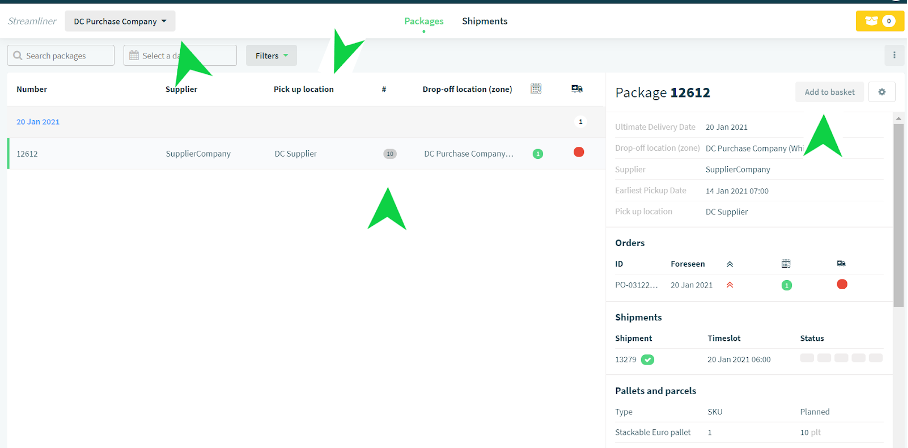Open the package settings gear icon
This screenshot has height=448, width=908.
[x=882, y=92]
